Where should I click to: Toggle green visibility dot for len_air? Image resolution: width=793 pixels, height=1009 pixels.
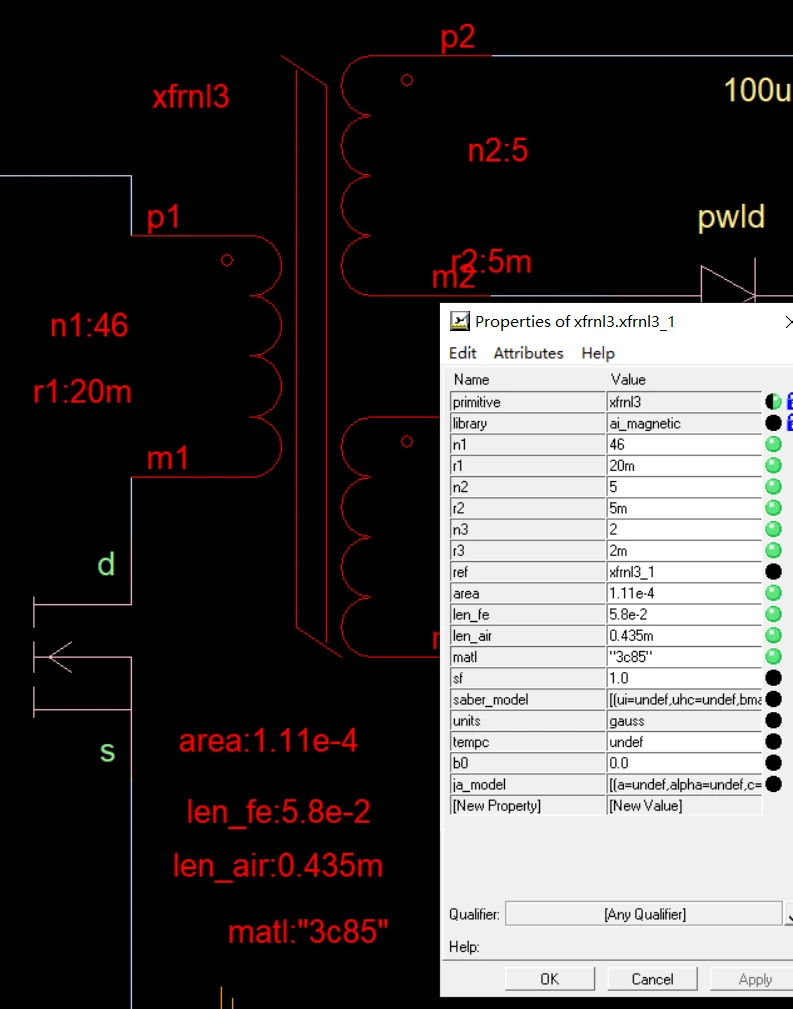tap(773, 636)
